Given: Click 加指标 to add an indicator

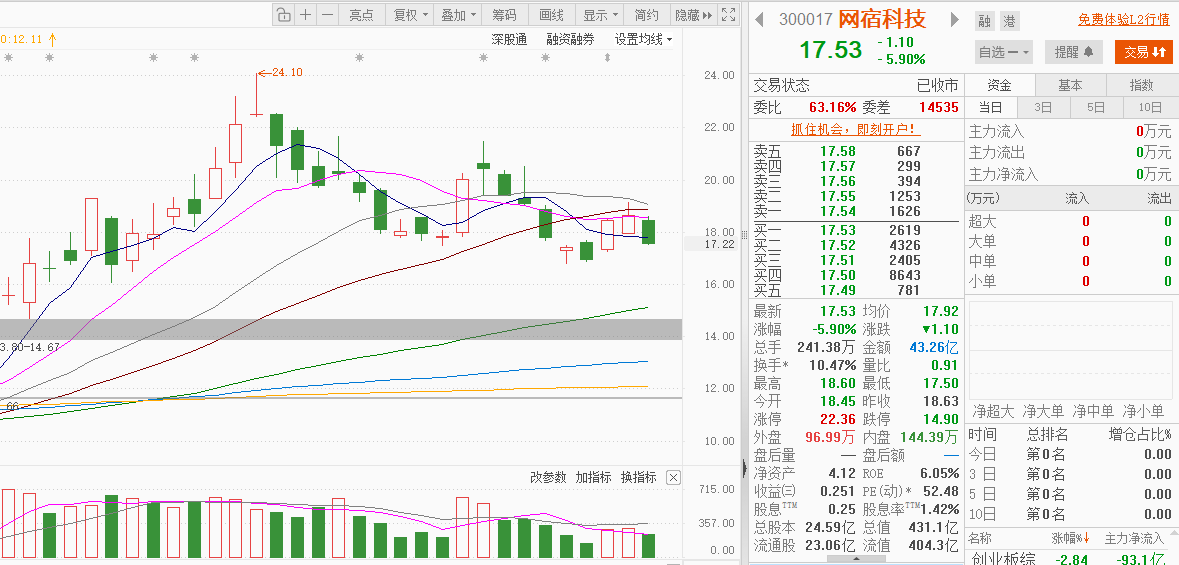Looking at the screenshot, I should point(593,477).
